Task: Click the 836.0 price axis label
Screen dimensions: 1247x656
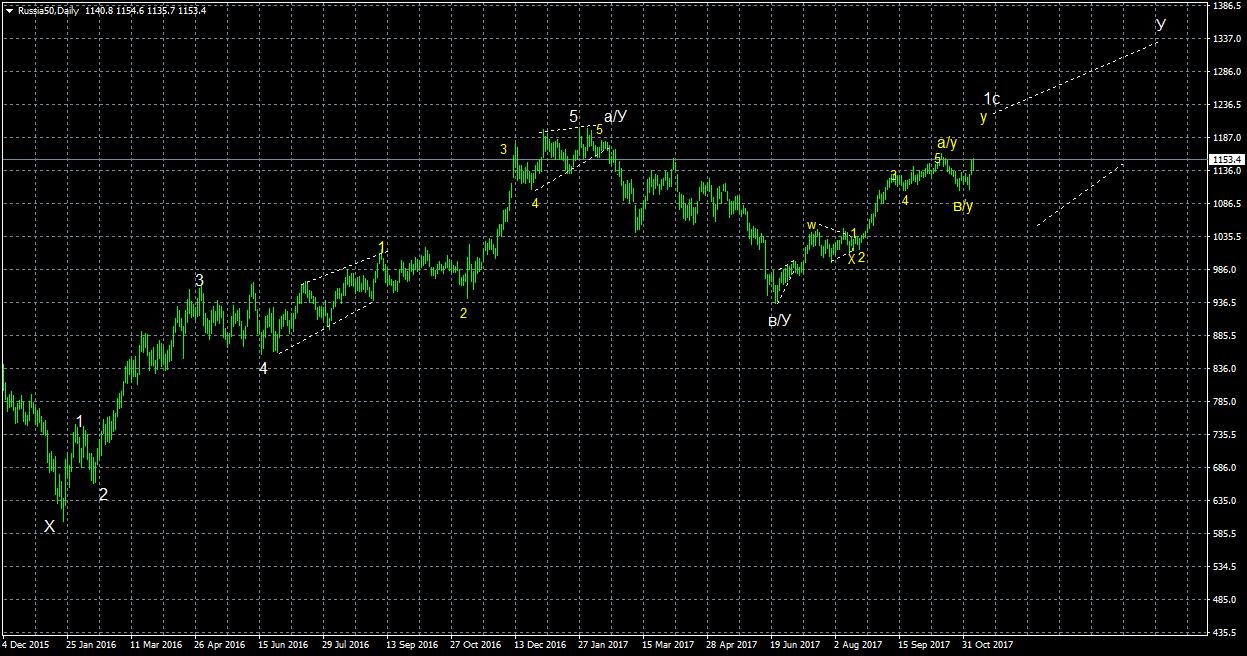Action: 1224,369
